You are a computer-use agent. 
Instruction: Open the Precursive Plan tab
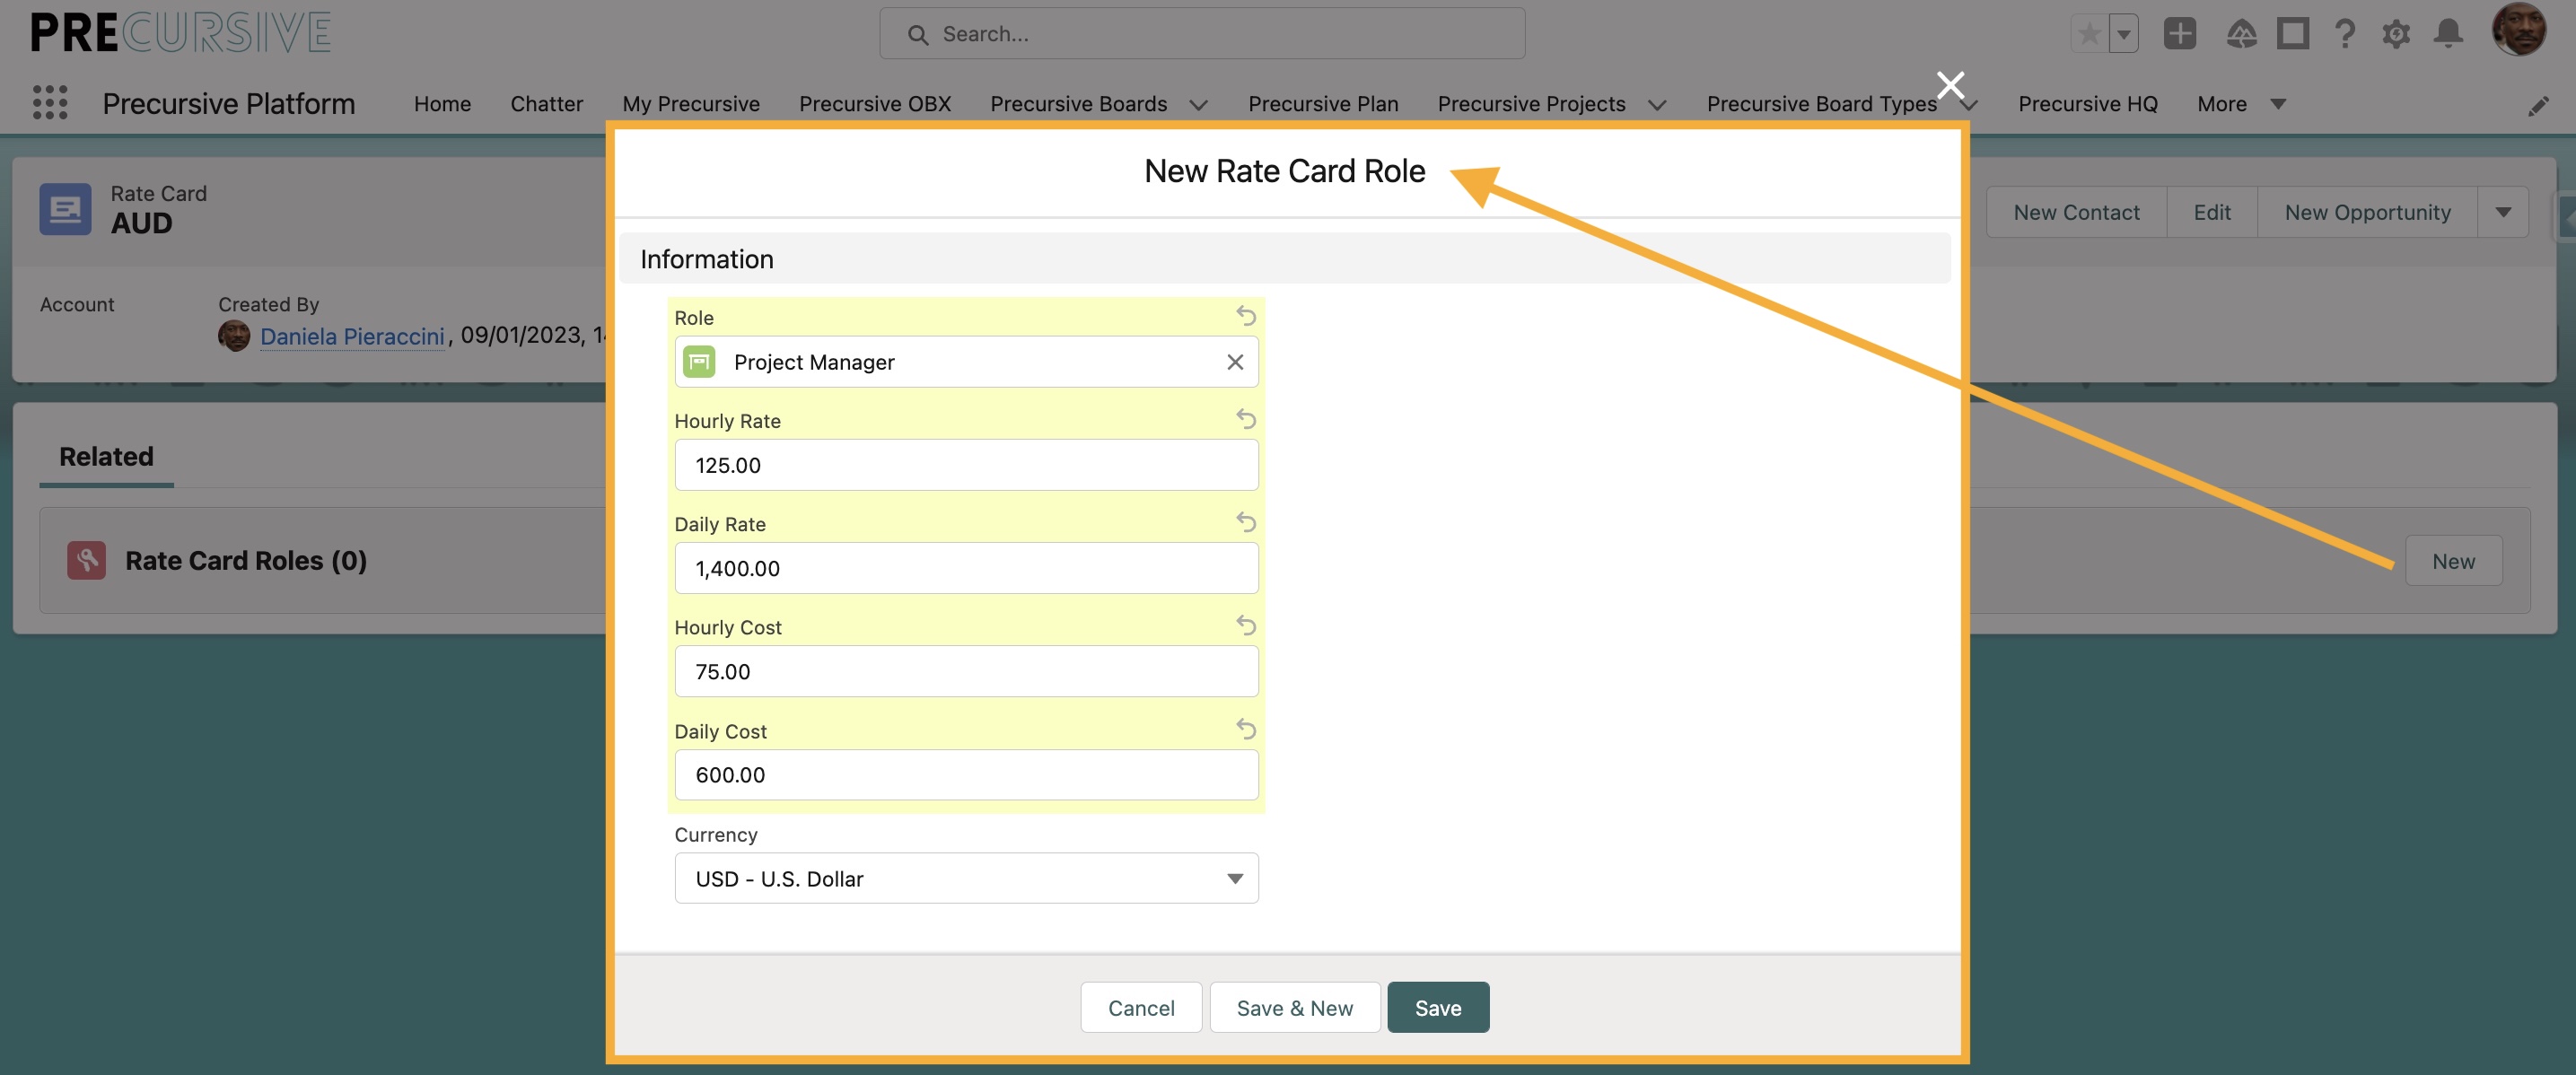[x=1323, y=104]
